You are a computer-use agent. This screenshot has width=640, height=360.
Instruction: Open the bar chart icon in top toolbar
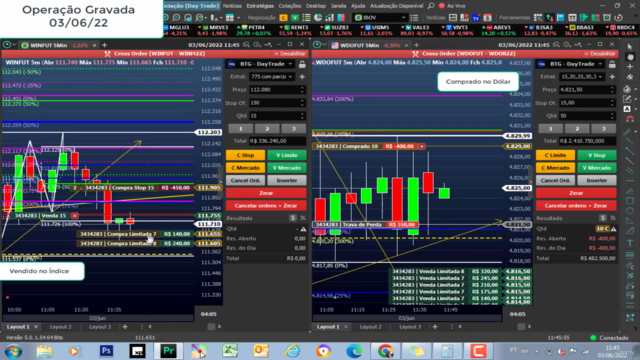tap(329, 18)
